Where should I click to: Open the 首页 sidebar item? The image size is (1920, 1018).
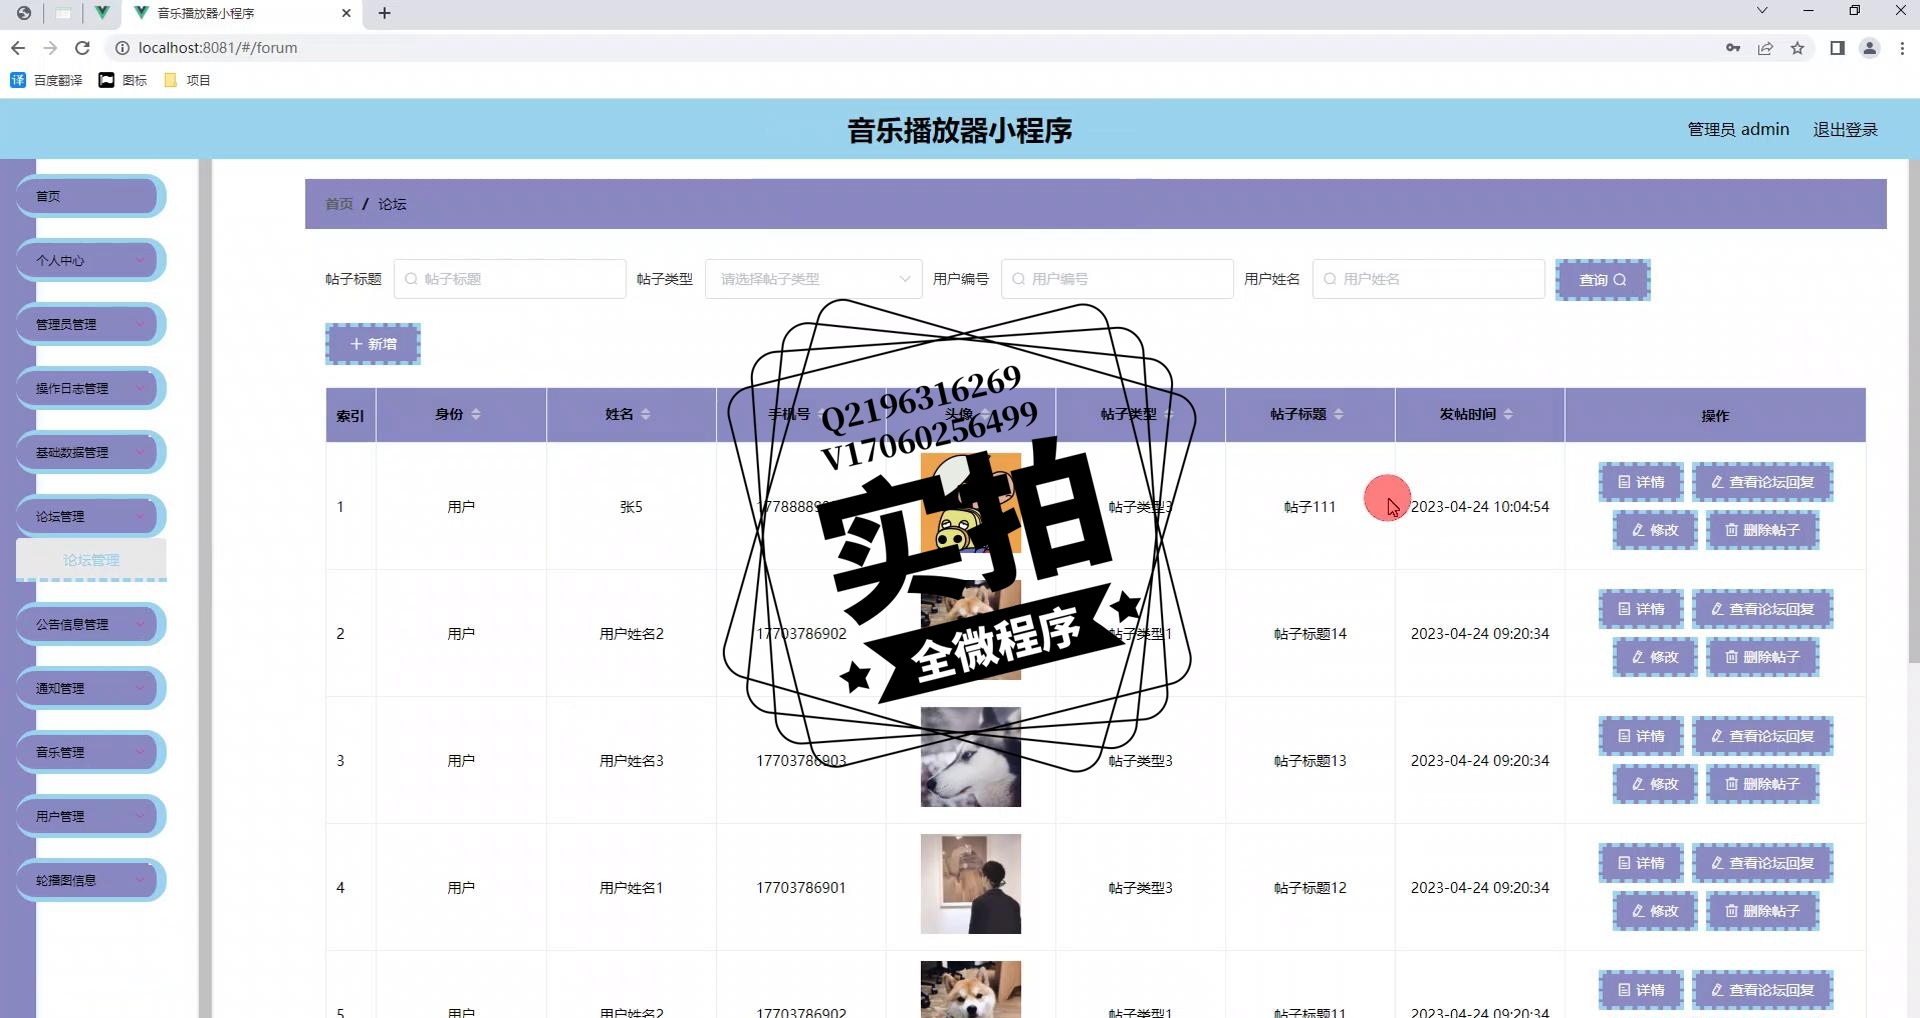(x=90, y=196)
